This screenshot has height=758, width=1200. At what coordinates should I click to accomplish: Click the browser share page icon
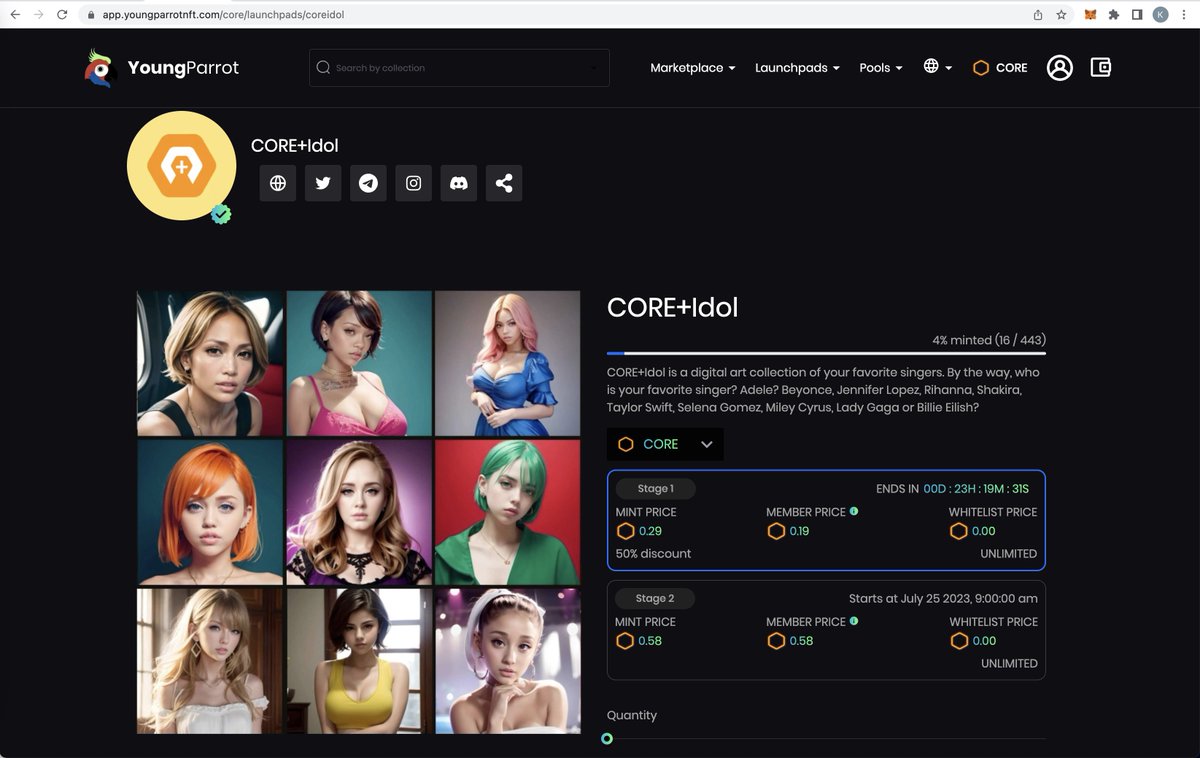tap(1038, 15)
